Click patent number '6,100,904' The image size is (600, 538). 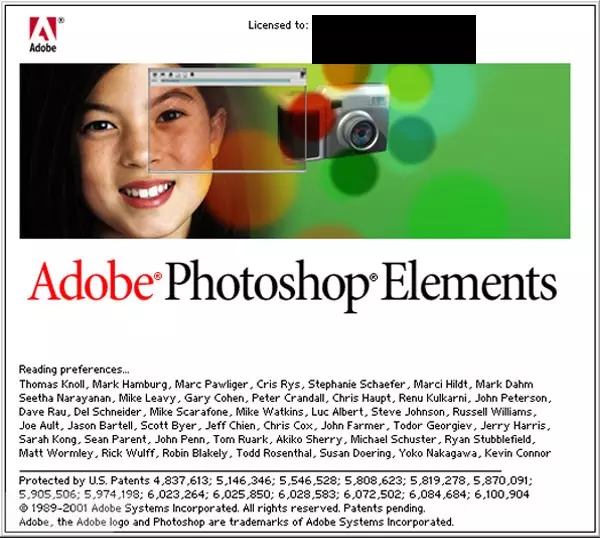tap(502, 494)
